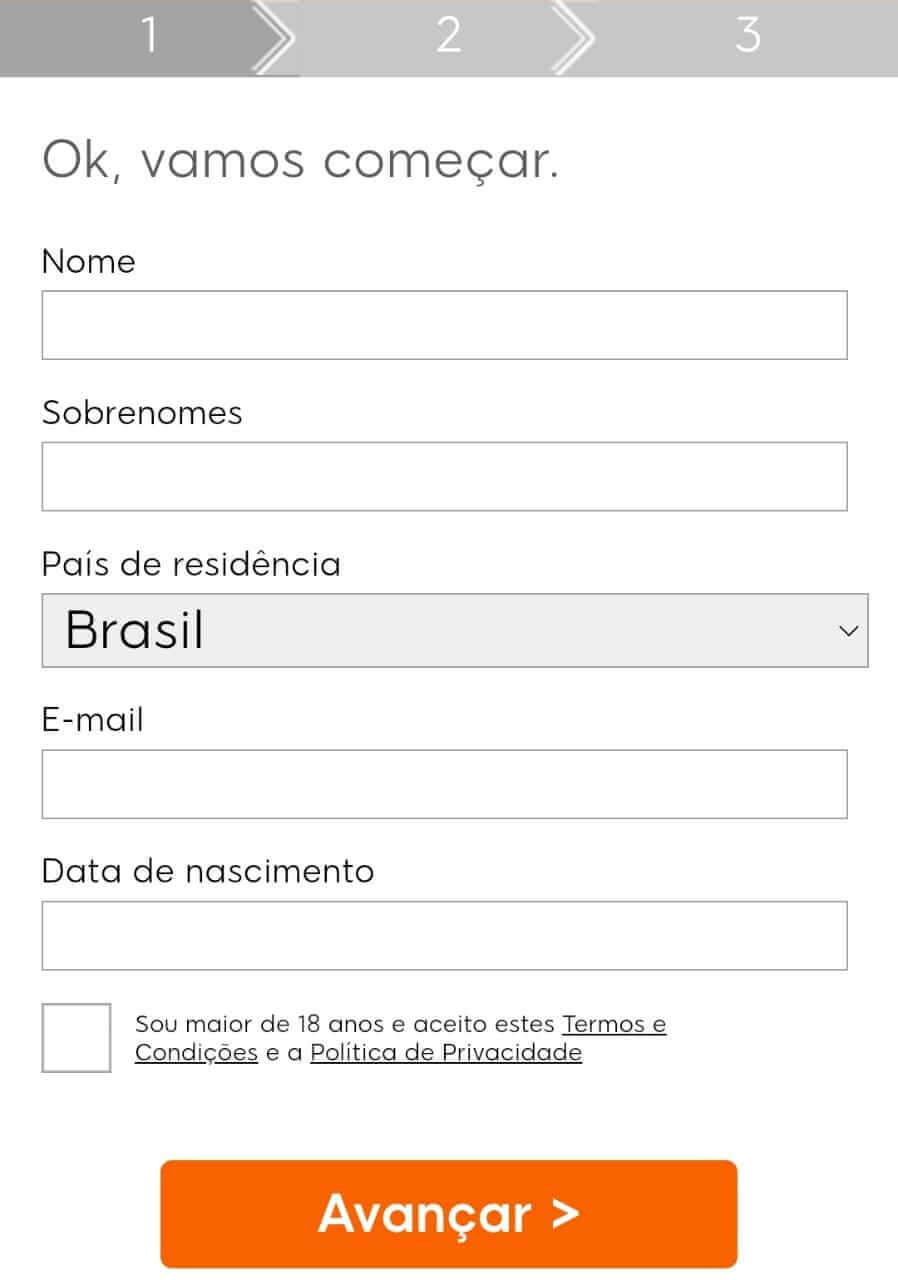The image size is (898, 1280).
Task: Click the orange Avançar button
Action: tap(448, 1214)
